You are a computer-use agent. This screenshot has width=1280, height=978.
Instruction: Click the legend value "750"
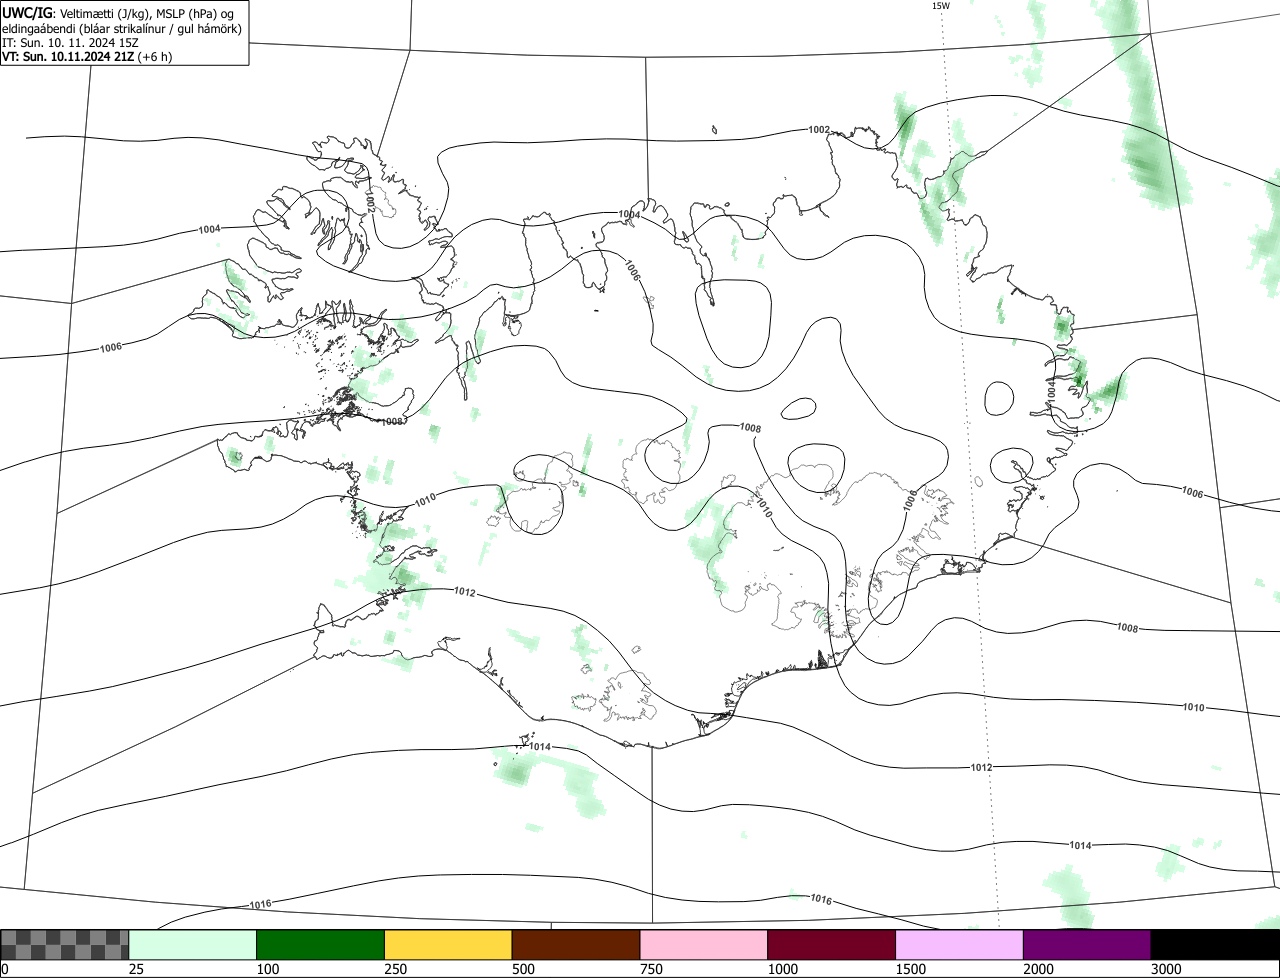[651, 970]
